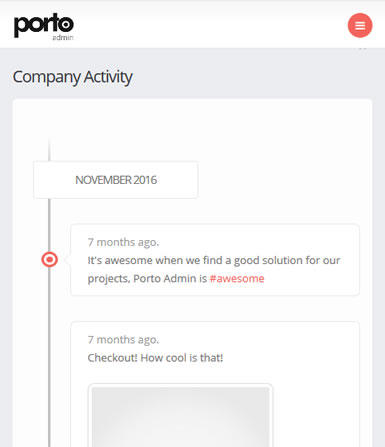Click the "It's awesome when we find" text line

coord(214,260)
